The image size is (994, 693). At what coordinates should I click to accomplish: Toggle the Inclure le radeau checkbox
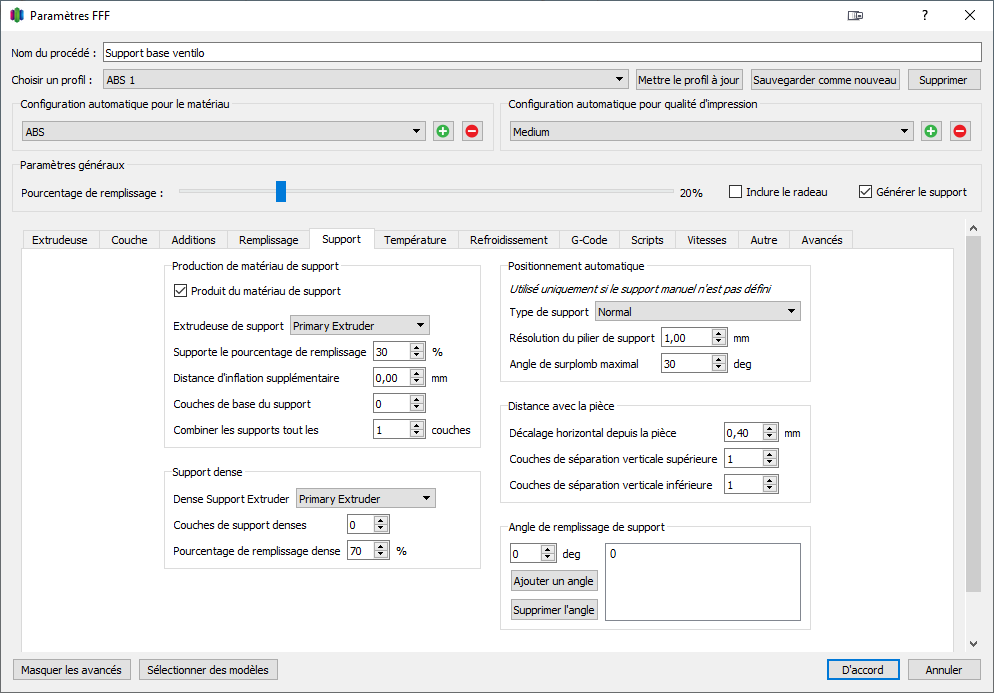(736, 192)
